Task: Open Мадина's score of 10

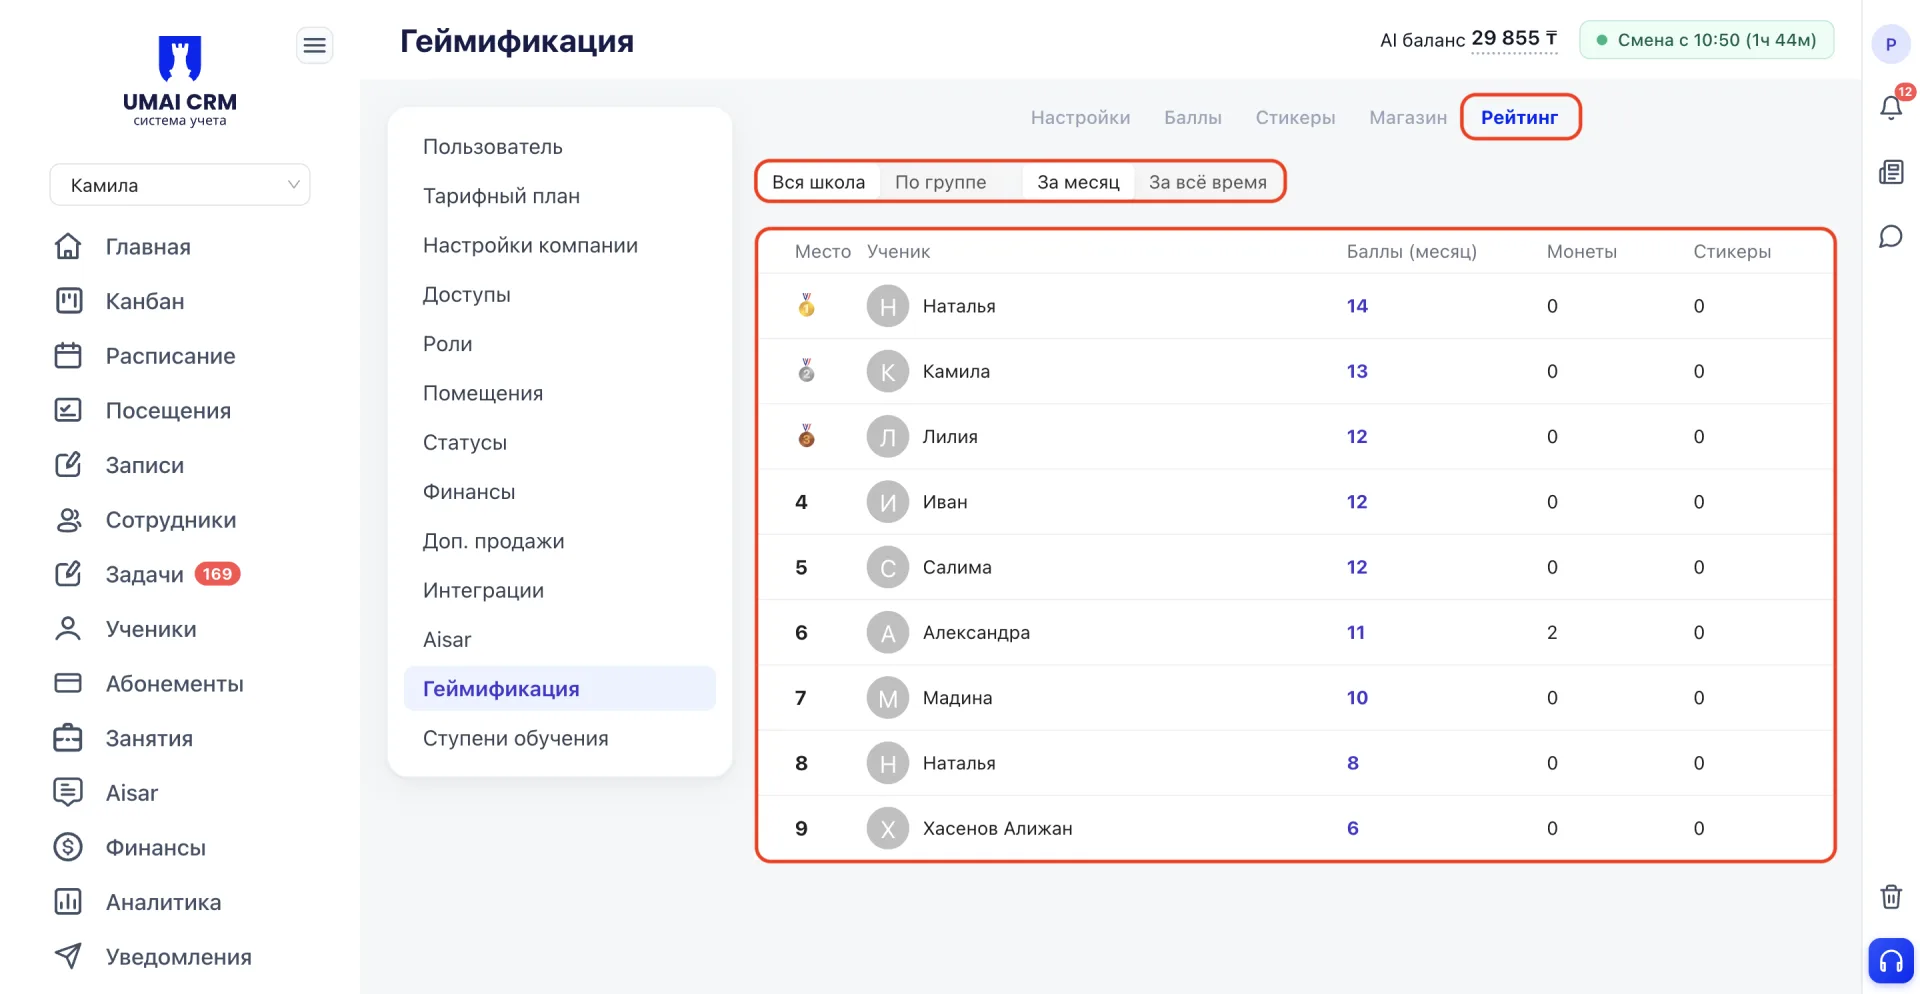Action: click(1357, 697)
